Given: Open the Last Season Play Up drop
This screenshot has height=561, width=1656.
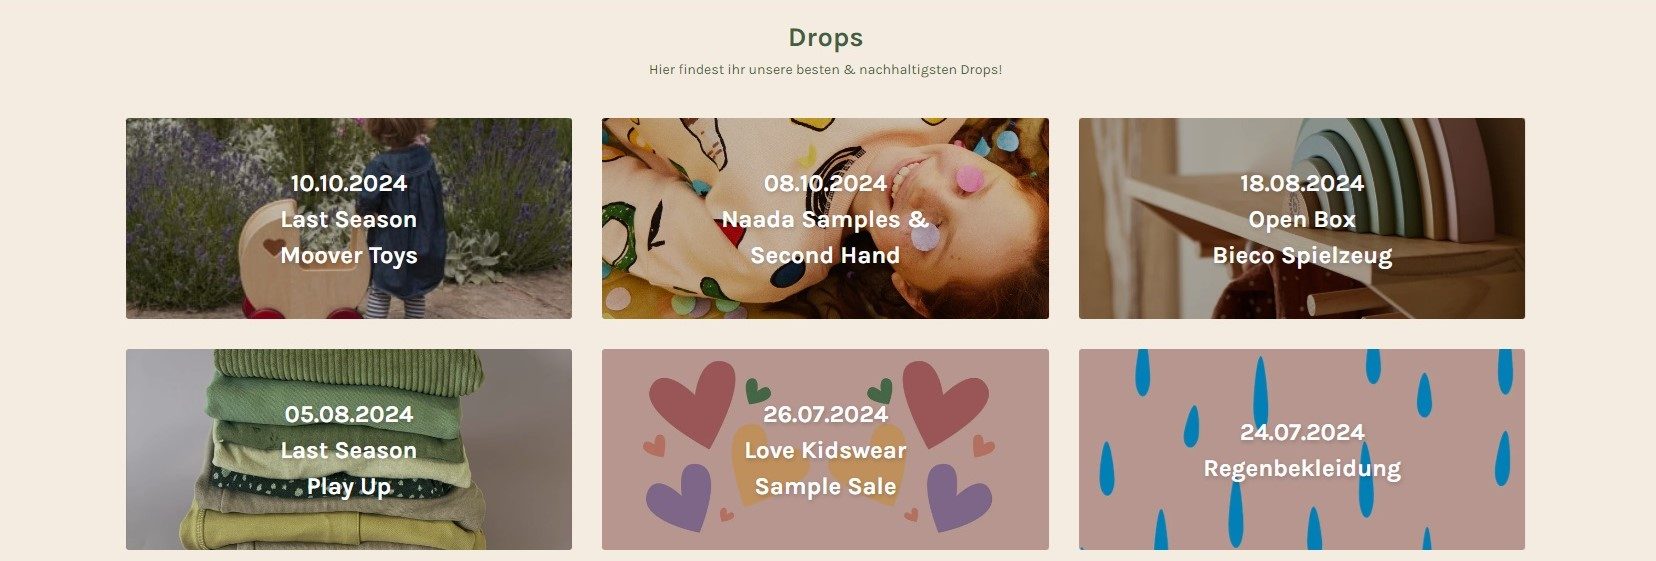Looking at the screenshot, I should click(x=348, y=468).
